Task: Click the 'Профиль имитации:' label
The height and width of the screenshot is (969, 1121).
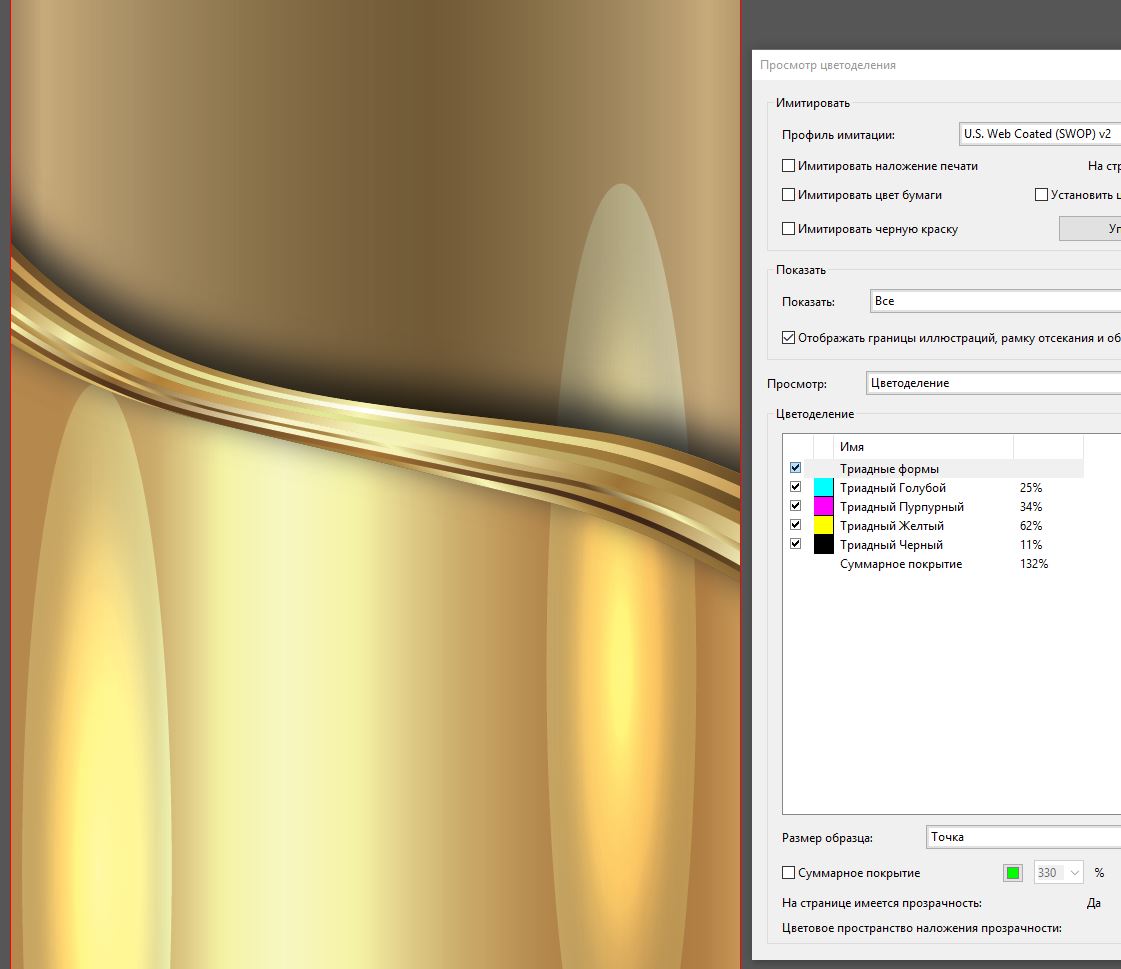Action: point(839,135)
